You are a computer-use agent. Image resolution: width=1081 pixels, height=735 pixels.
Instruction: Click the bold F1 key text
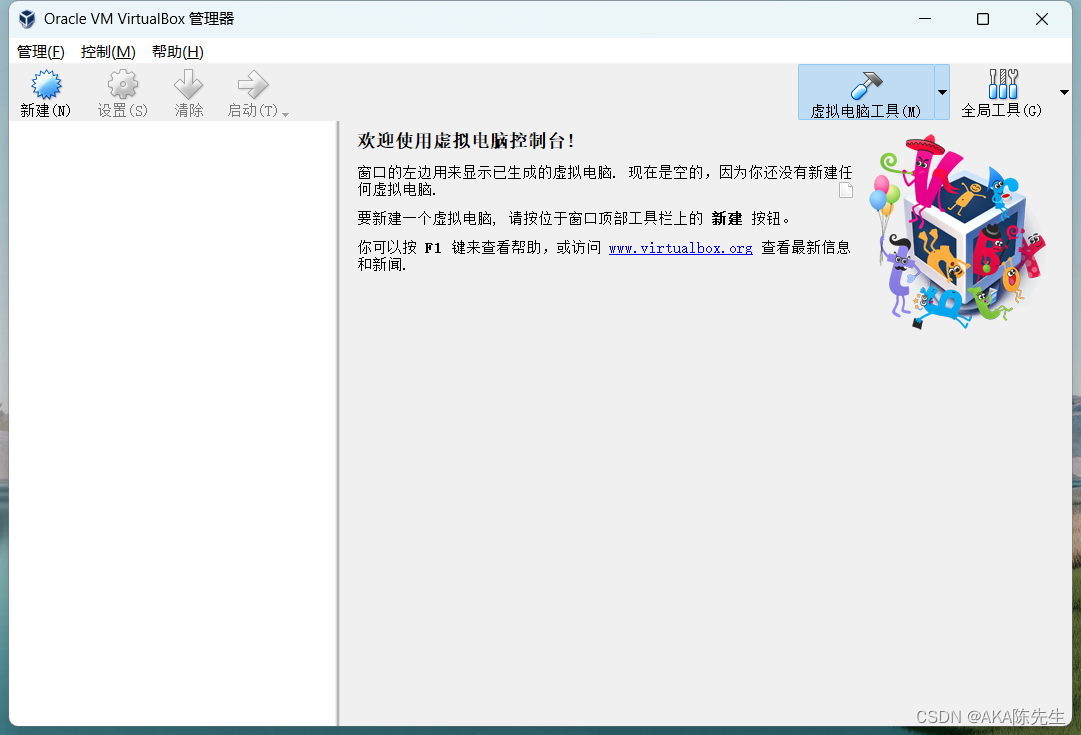click(433, 248)
